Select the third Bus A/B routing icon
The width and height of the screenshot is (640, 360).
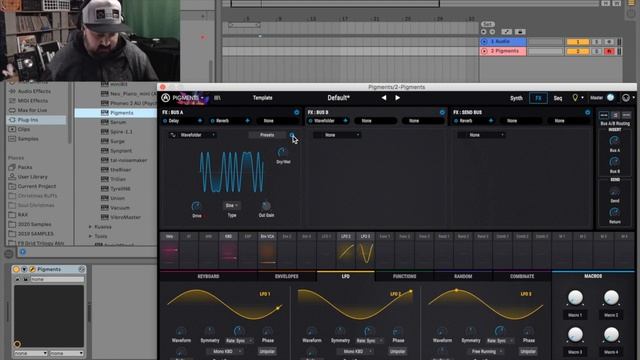(x=626, y=116)
